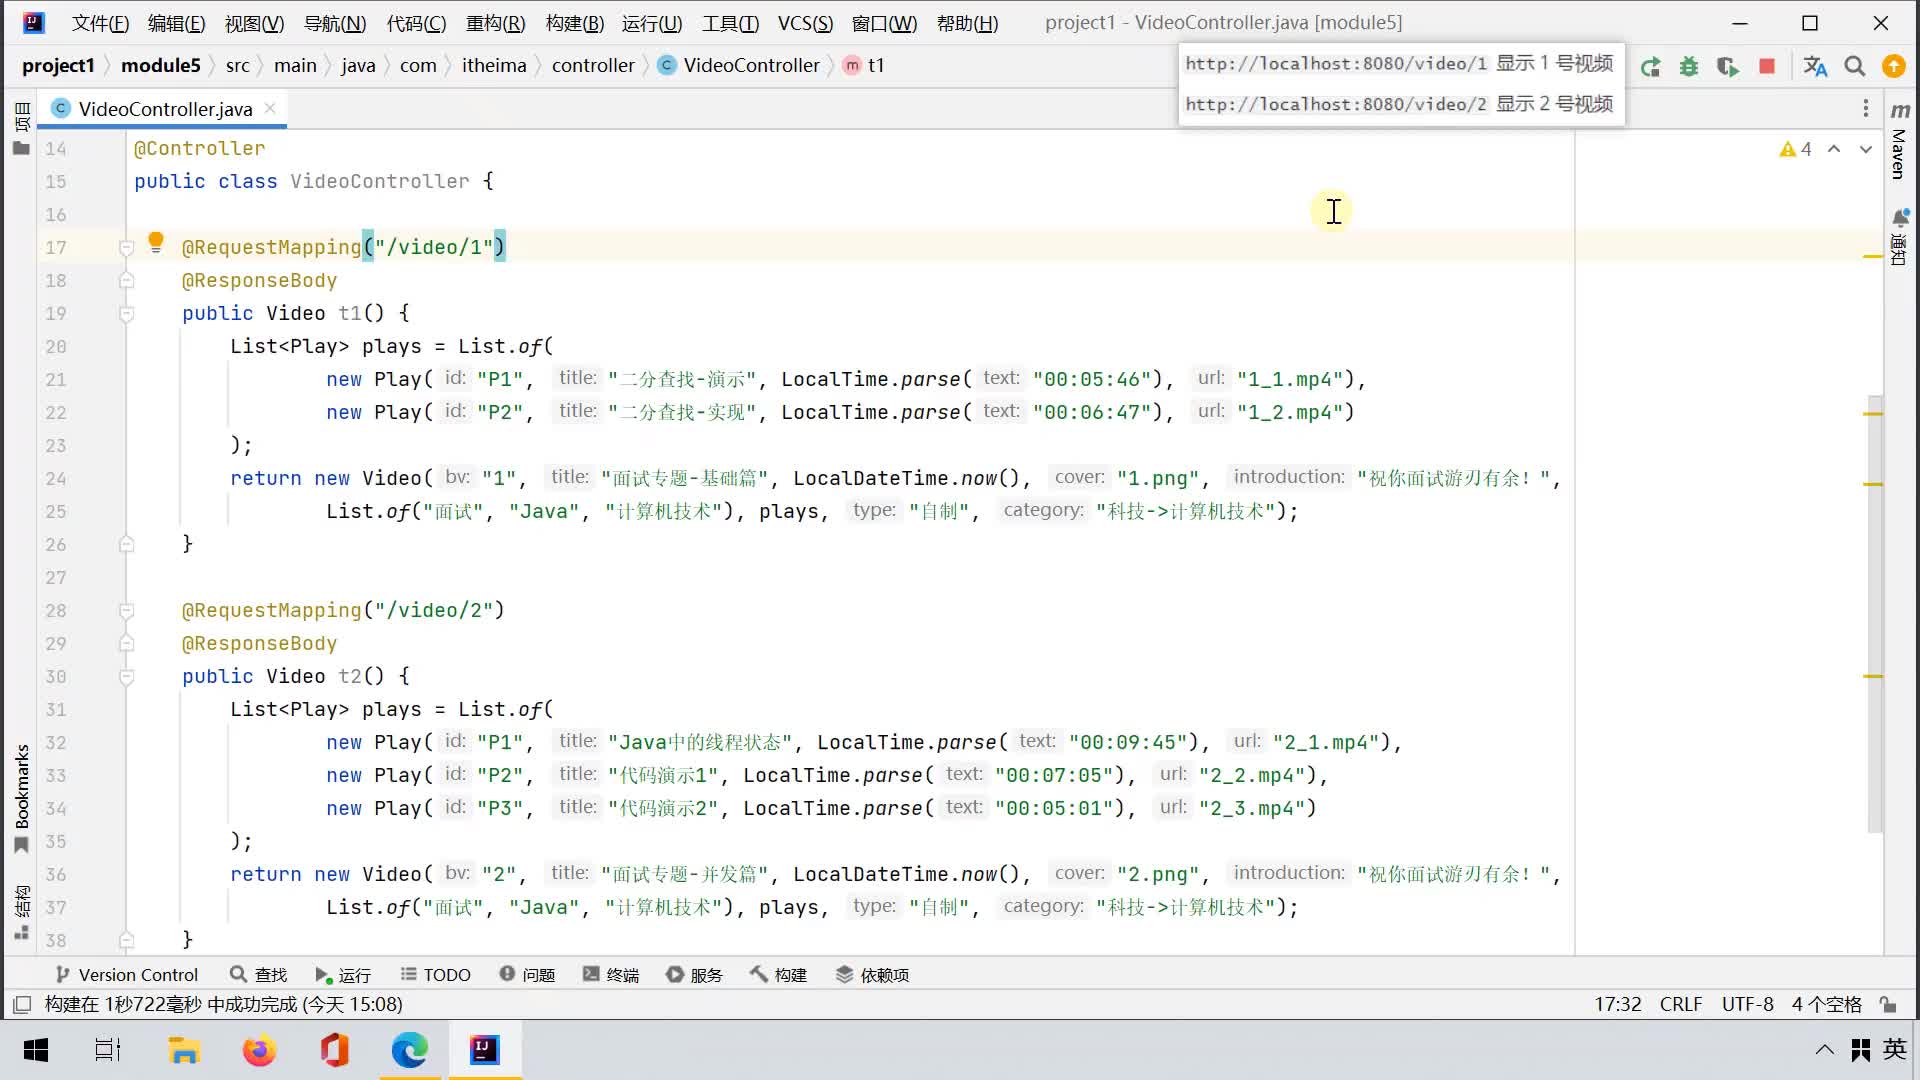The height and width of the screenshot is (1080, 1920).
Task: Open the 查找 tool window
Action: tap(258, 975)
